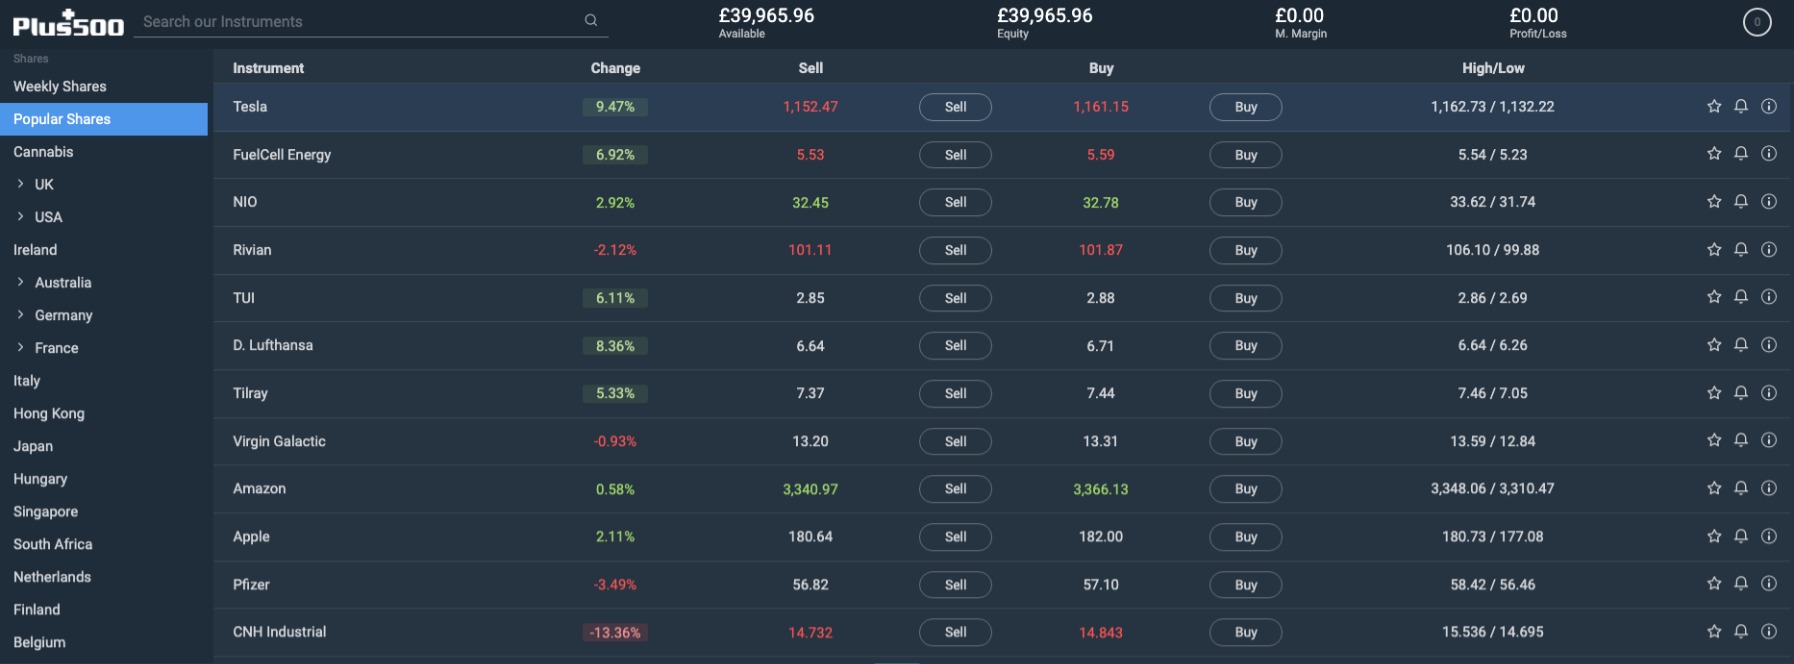The image size is (1794, 664).
Task: Open Apple instrument info icon
Action: click(1769, 536)
